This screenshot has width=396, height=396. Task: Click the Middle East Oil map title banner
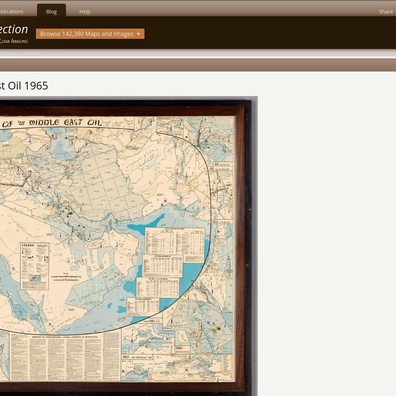(x=52, y=122)
